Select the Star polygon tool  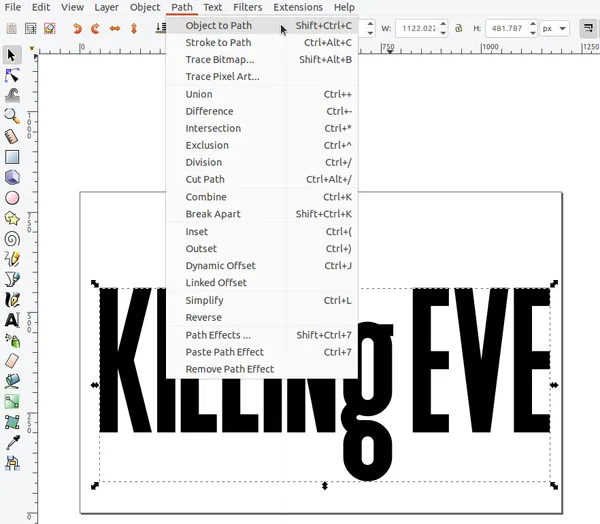click(x=12, y=219)
